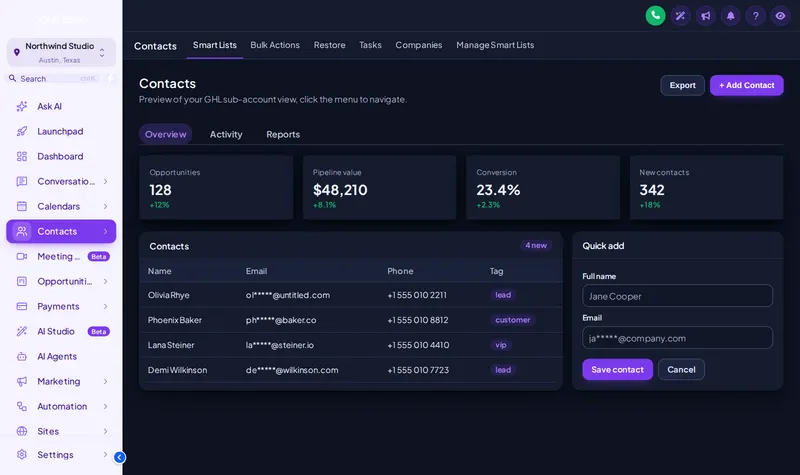Click the green phone dialer icon
This screenshot has height=475, width=800.
coord(655,16)
